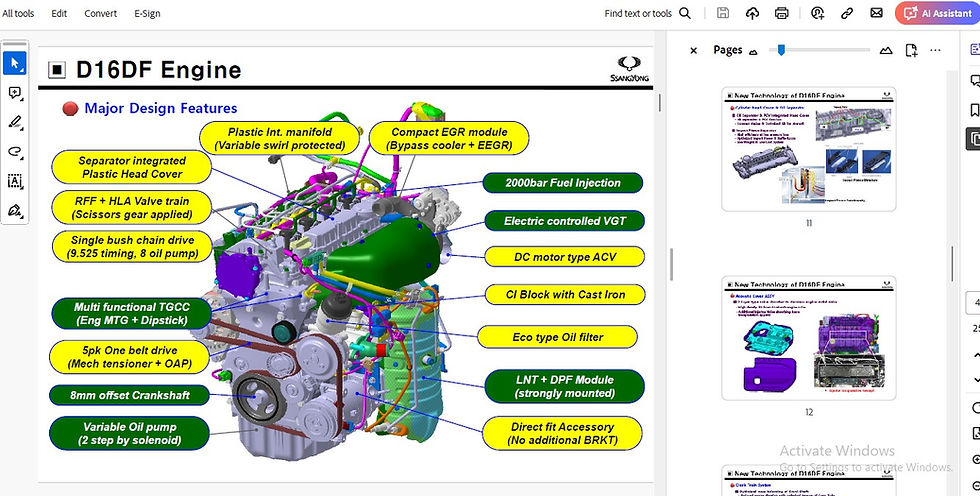Click the 'Multi functional TGCC' label

[x=131, y=314]
